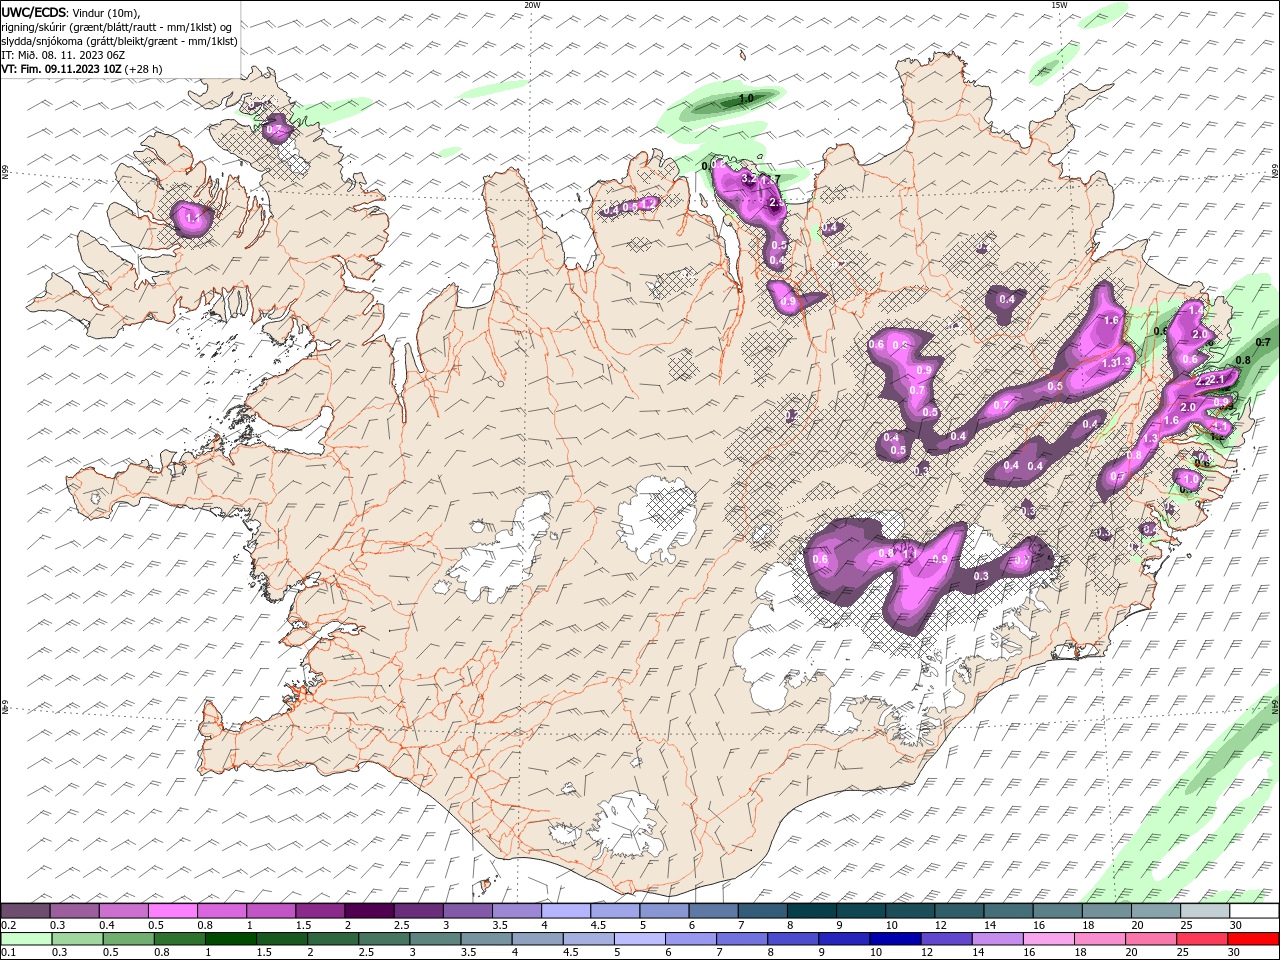Click the '1.0' value in the northern green rain area

[746, 99]
